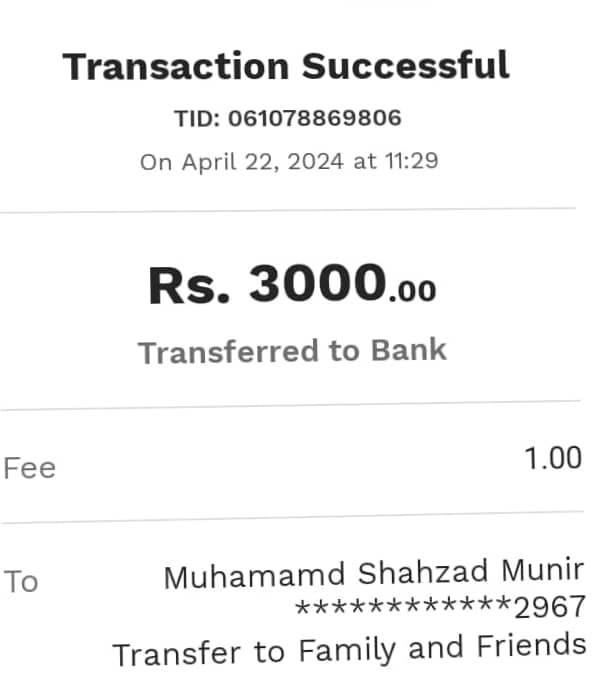
Task: Click the Fee label
Action: point(30,468)
